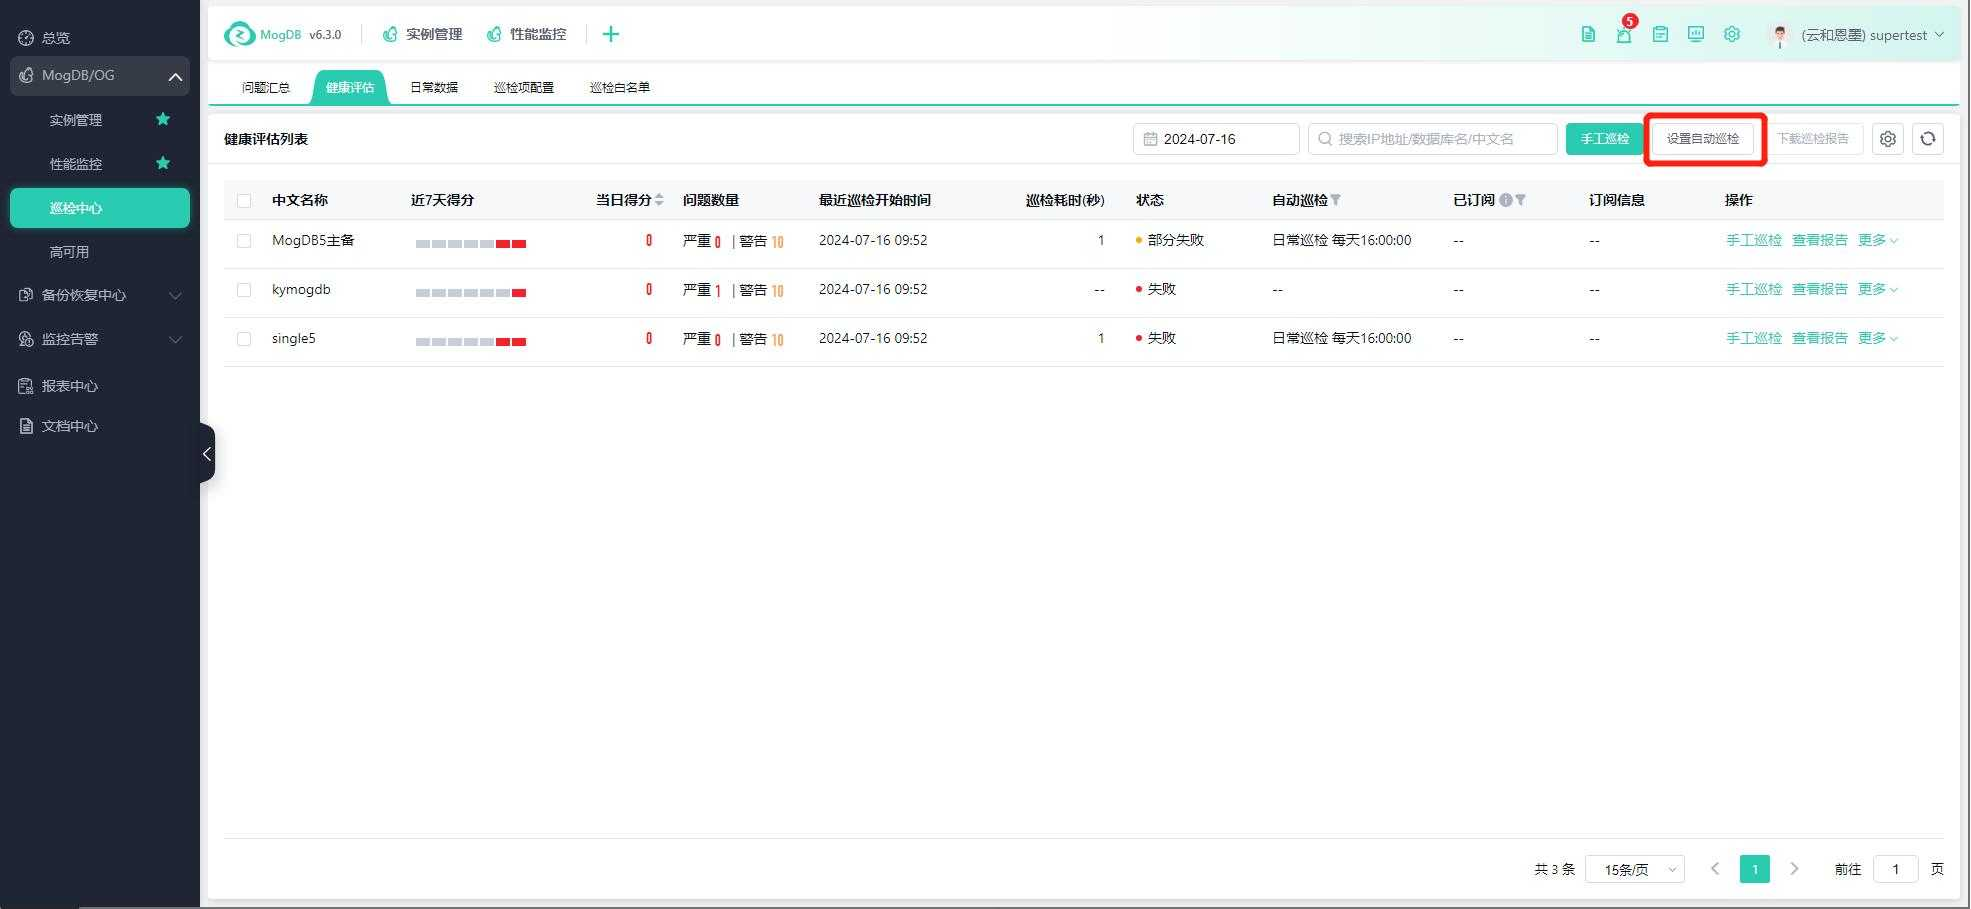Open the document icon in top bar
1971x909 pixels.
pyautogui.click(x=1588, y=34)
